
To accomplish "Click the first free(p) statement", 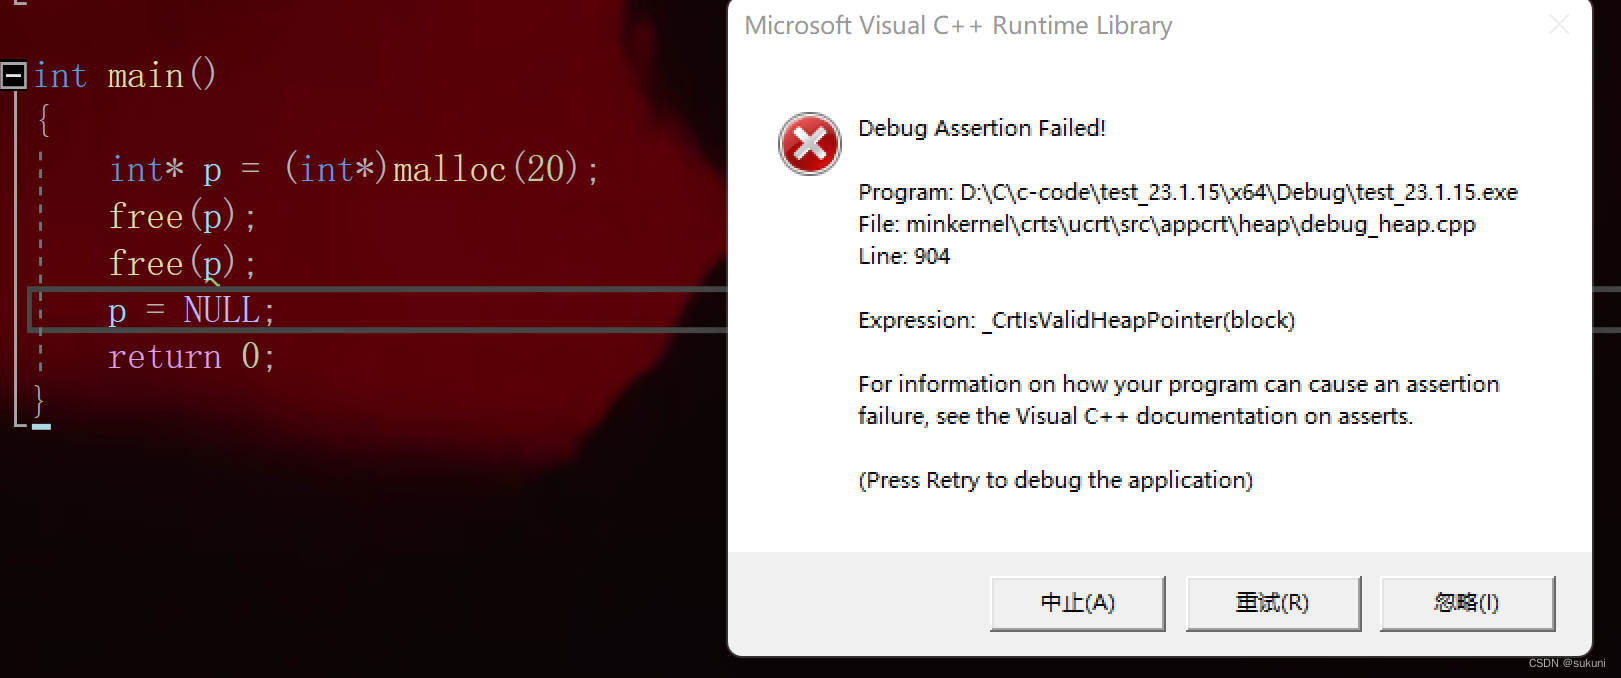I will tap(181, 216).
